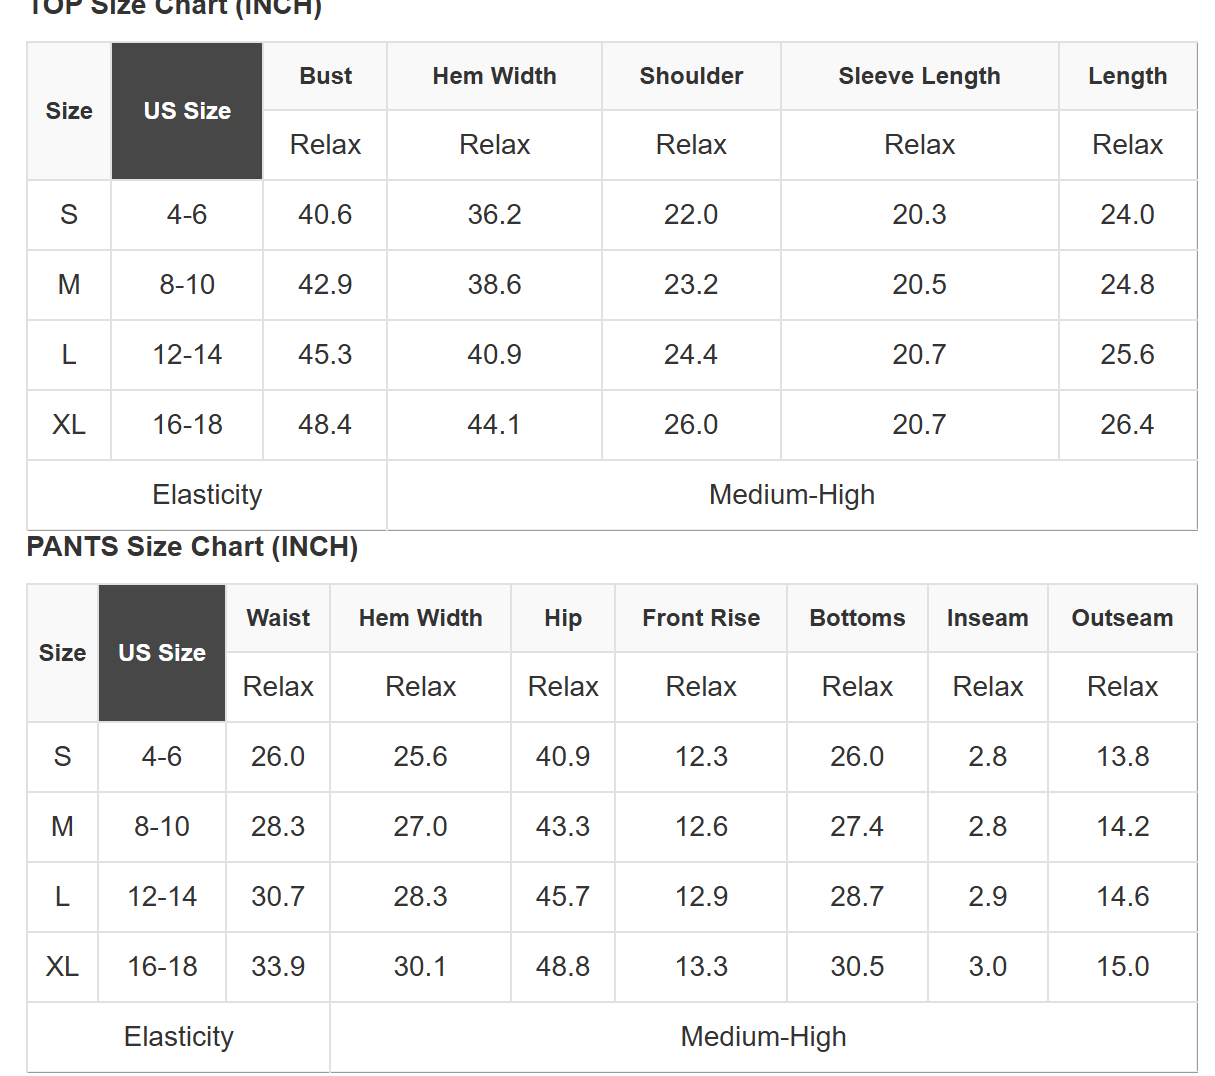This screenshot has height=1076, width=1215.
Task: Click the Bust column header
Action: click(325, 76)
